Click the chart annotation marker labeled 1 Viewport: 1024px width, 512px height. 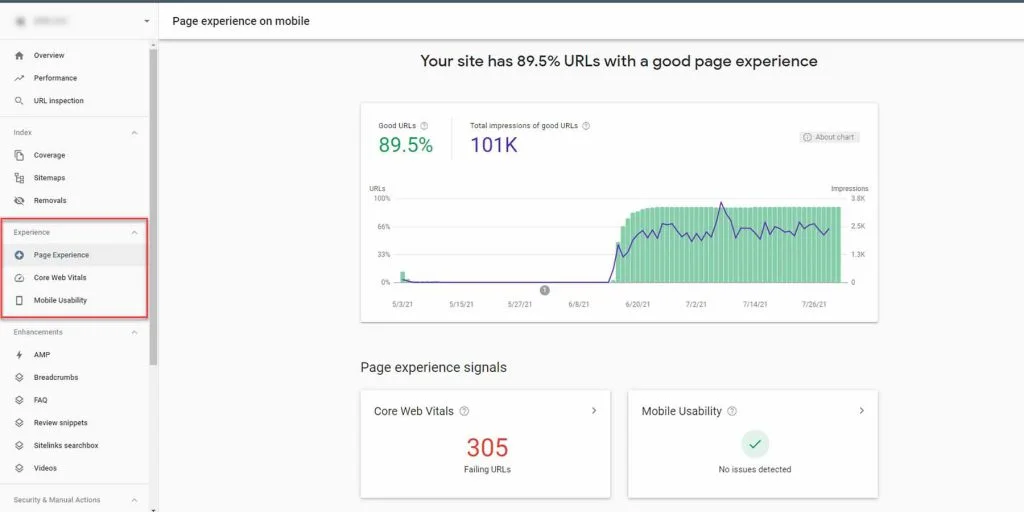545,290
